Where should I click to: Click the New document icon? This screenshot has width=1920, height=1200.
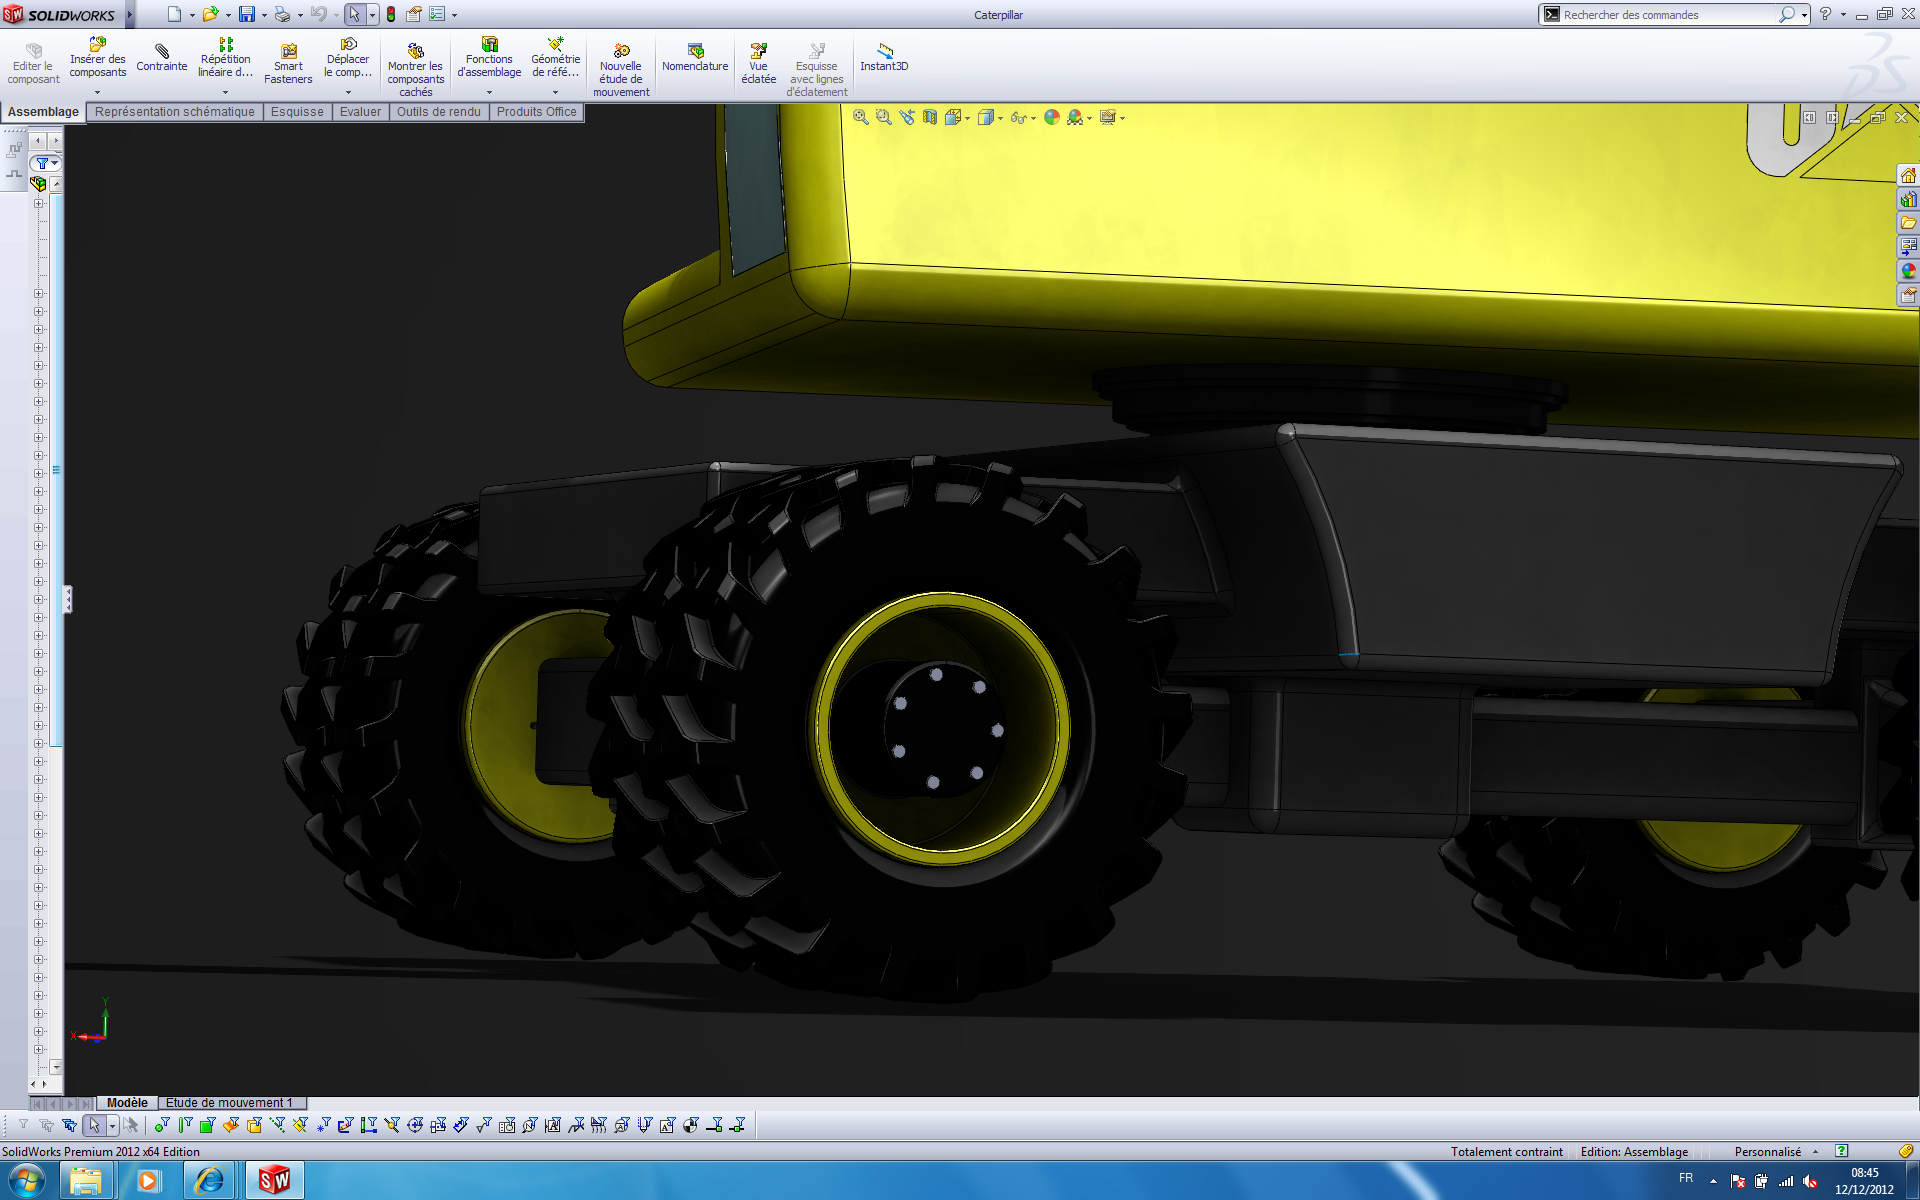point(174,14)
